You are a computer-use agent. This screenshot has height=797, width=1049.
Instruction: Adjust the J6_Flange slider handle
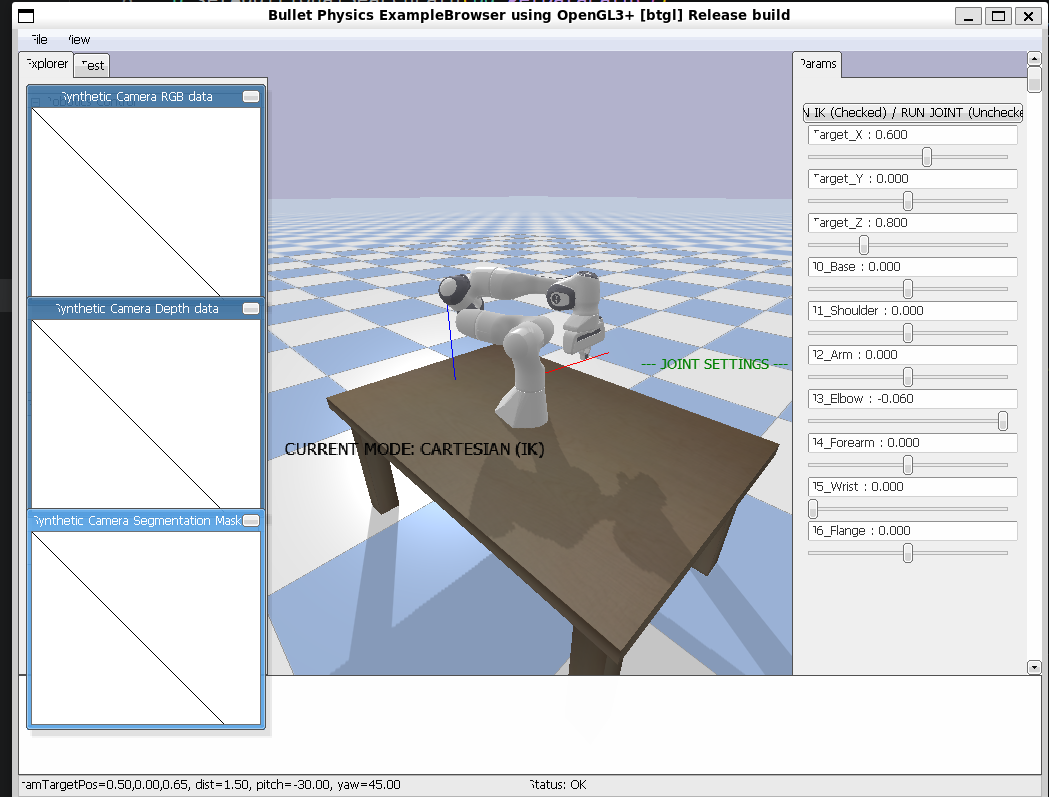click(908, 553)
